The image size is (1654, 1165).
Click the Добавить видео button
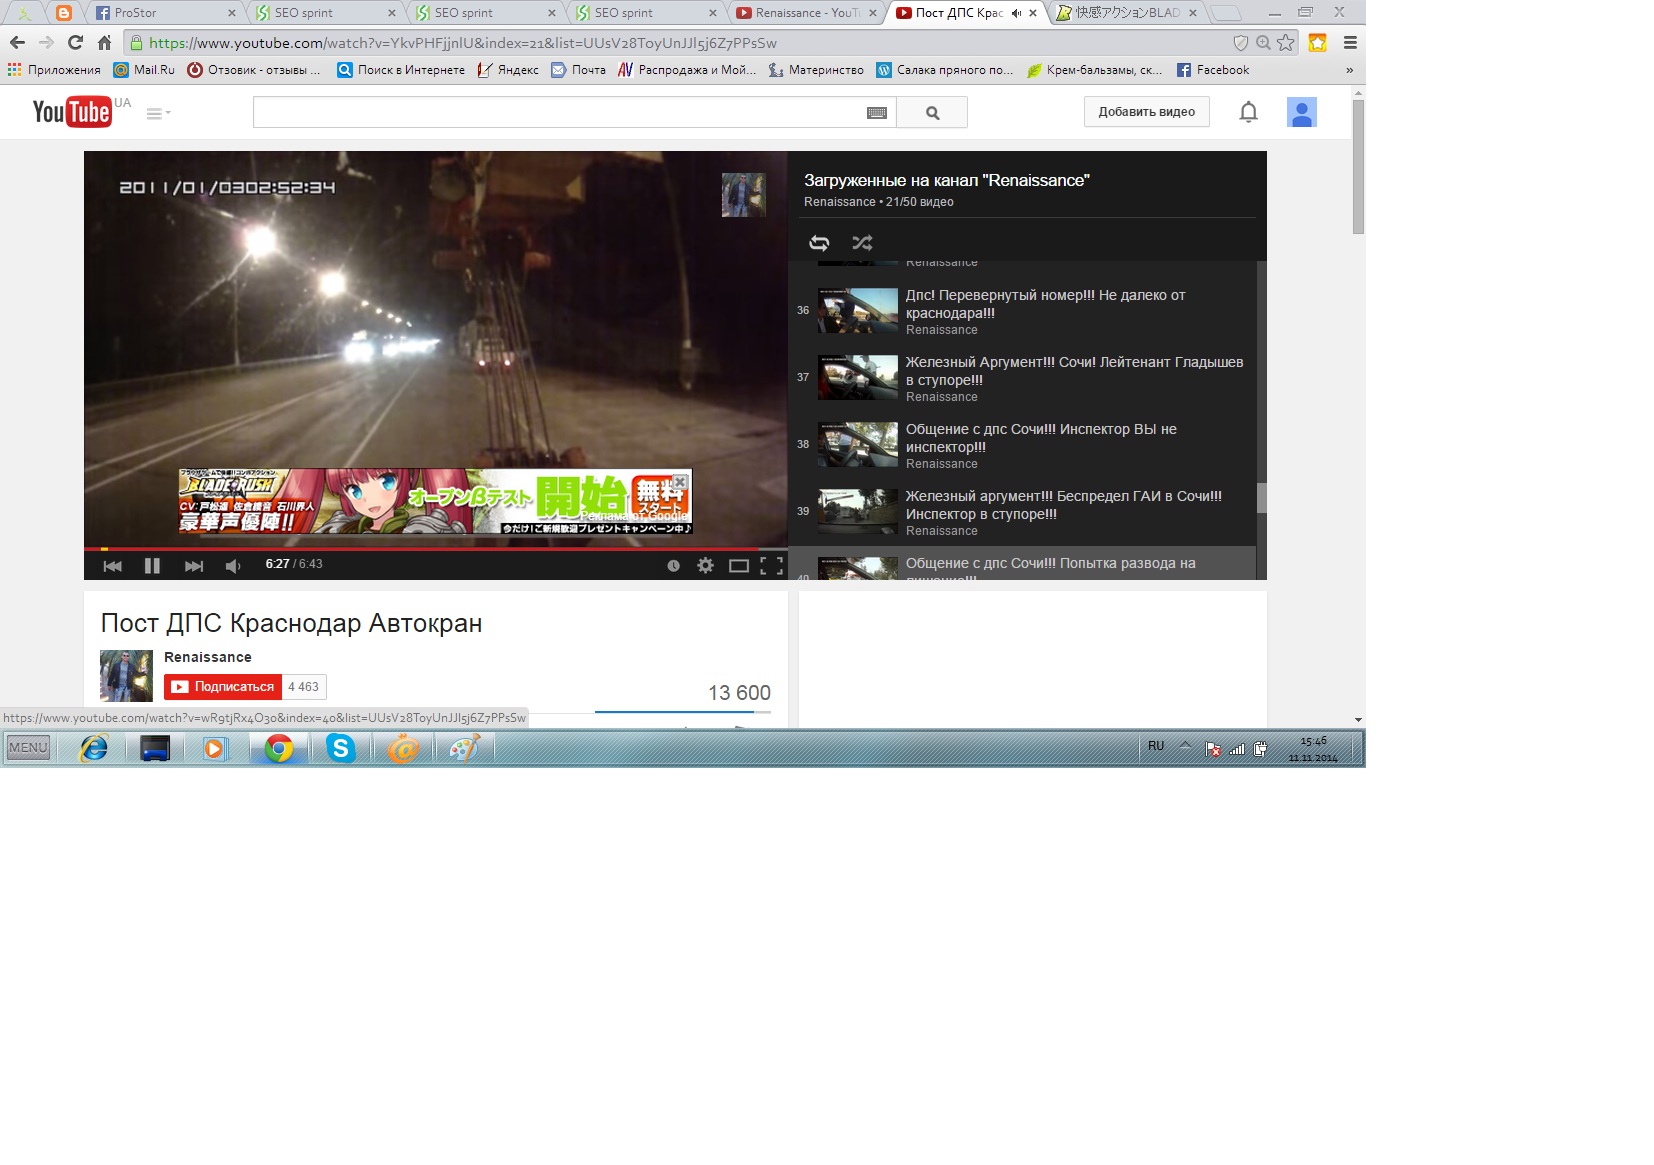click(x=1146, y=112)
